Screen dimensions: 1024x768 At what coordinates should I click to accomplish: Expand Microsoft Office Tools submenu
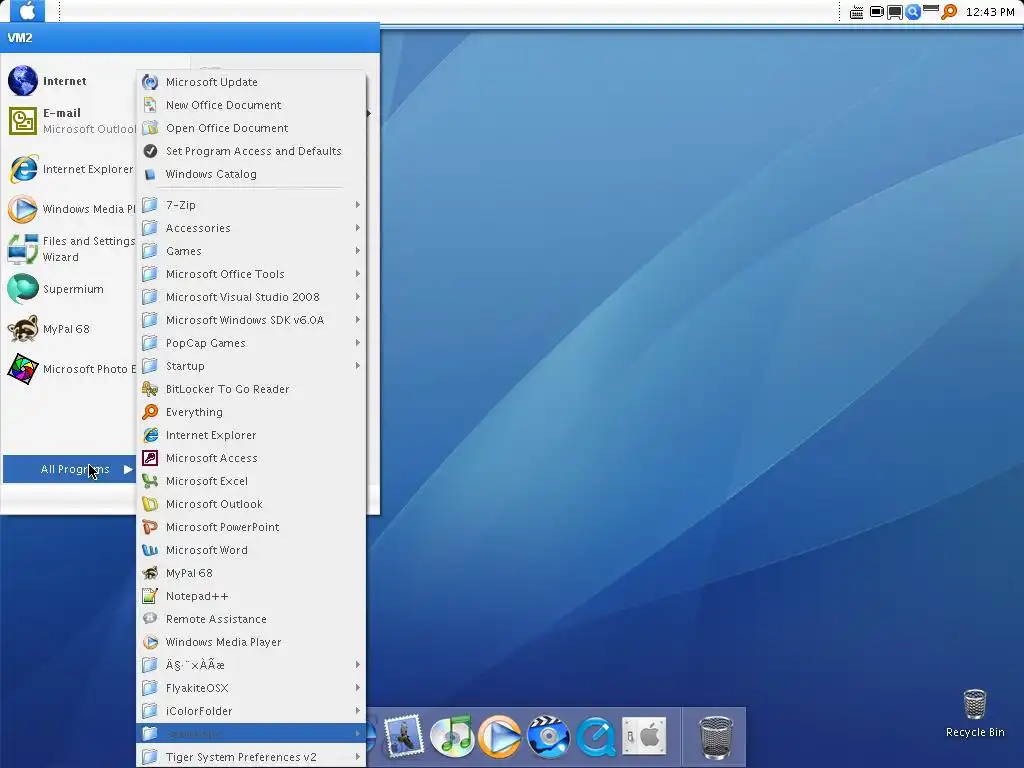point(251,274)
